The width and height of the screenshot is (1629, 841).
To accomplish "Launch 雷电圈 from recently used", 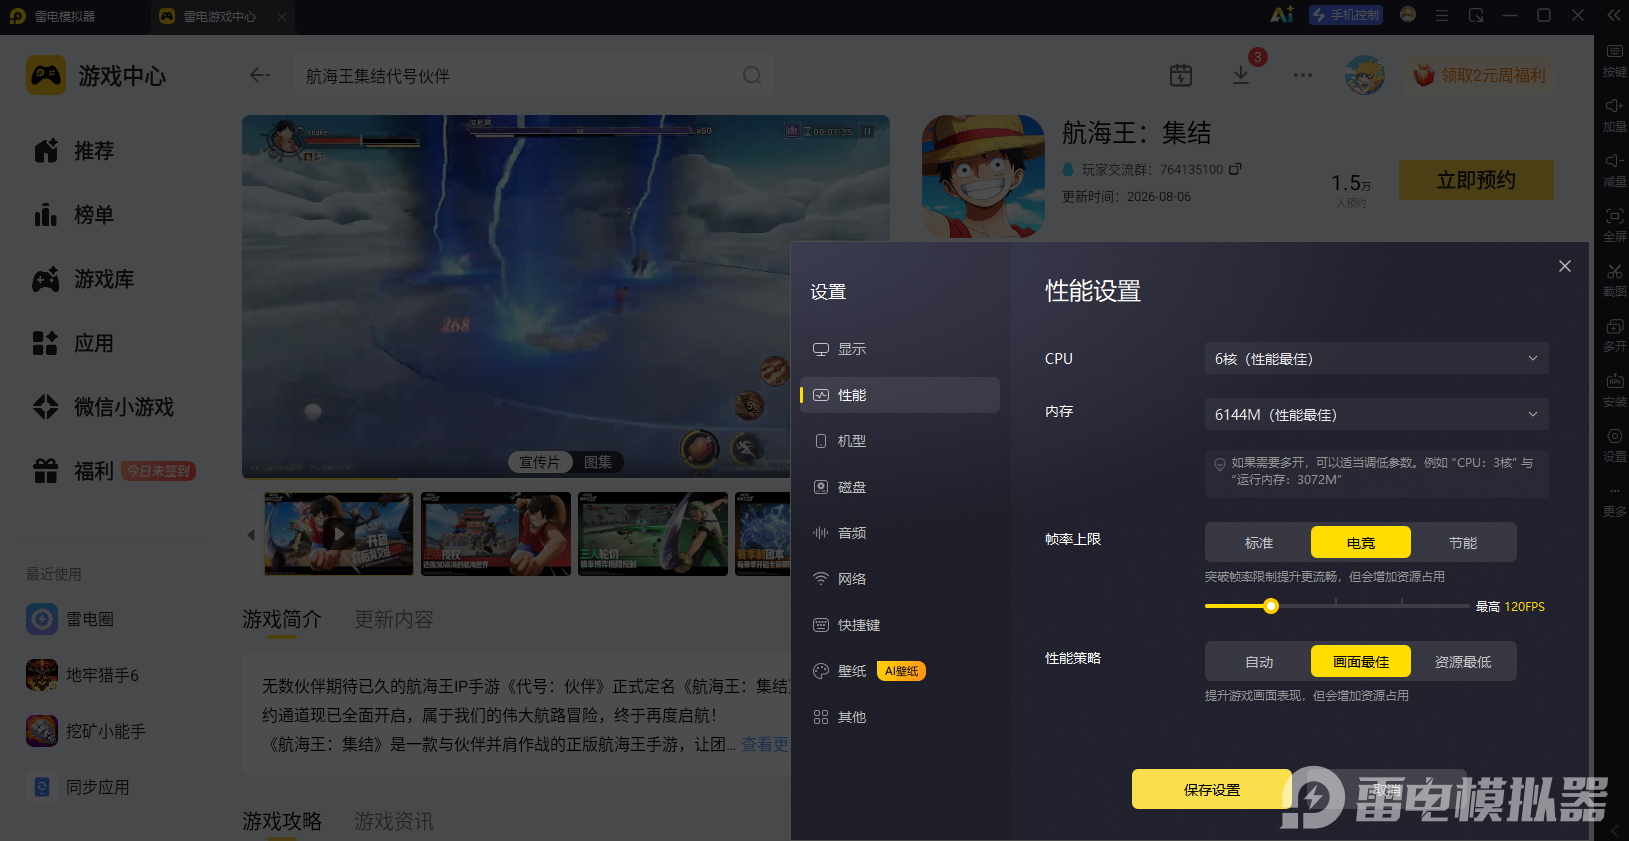I will click(70, 619).
